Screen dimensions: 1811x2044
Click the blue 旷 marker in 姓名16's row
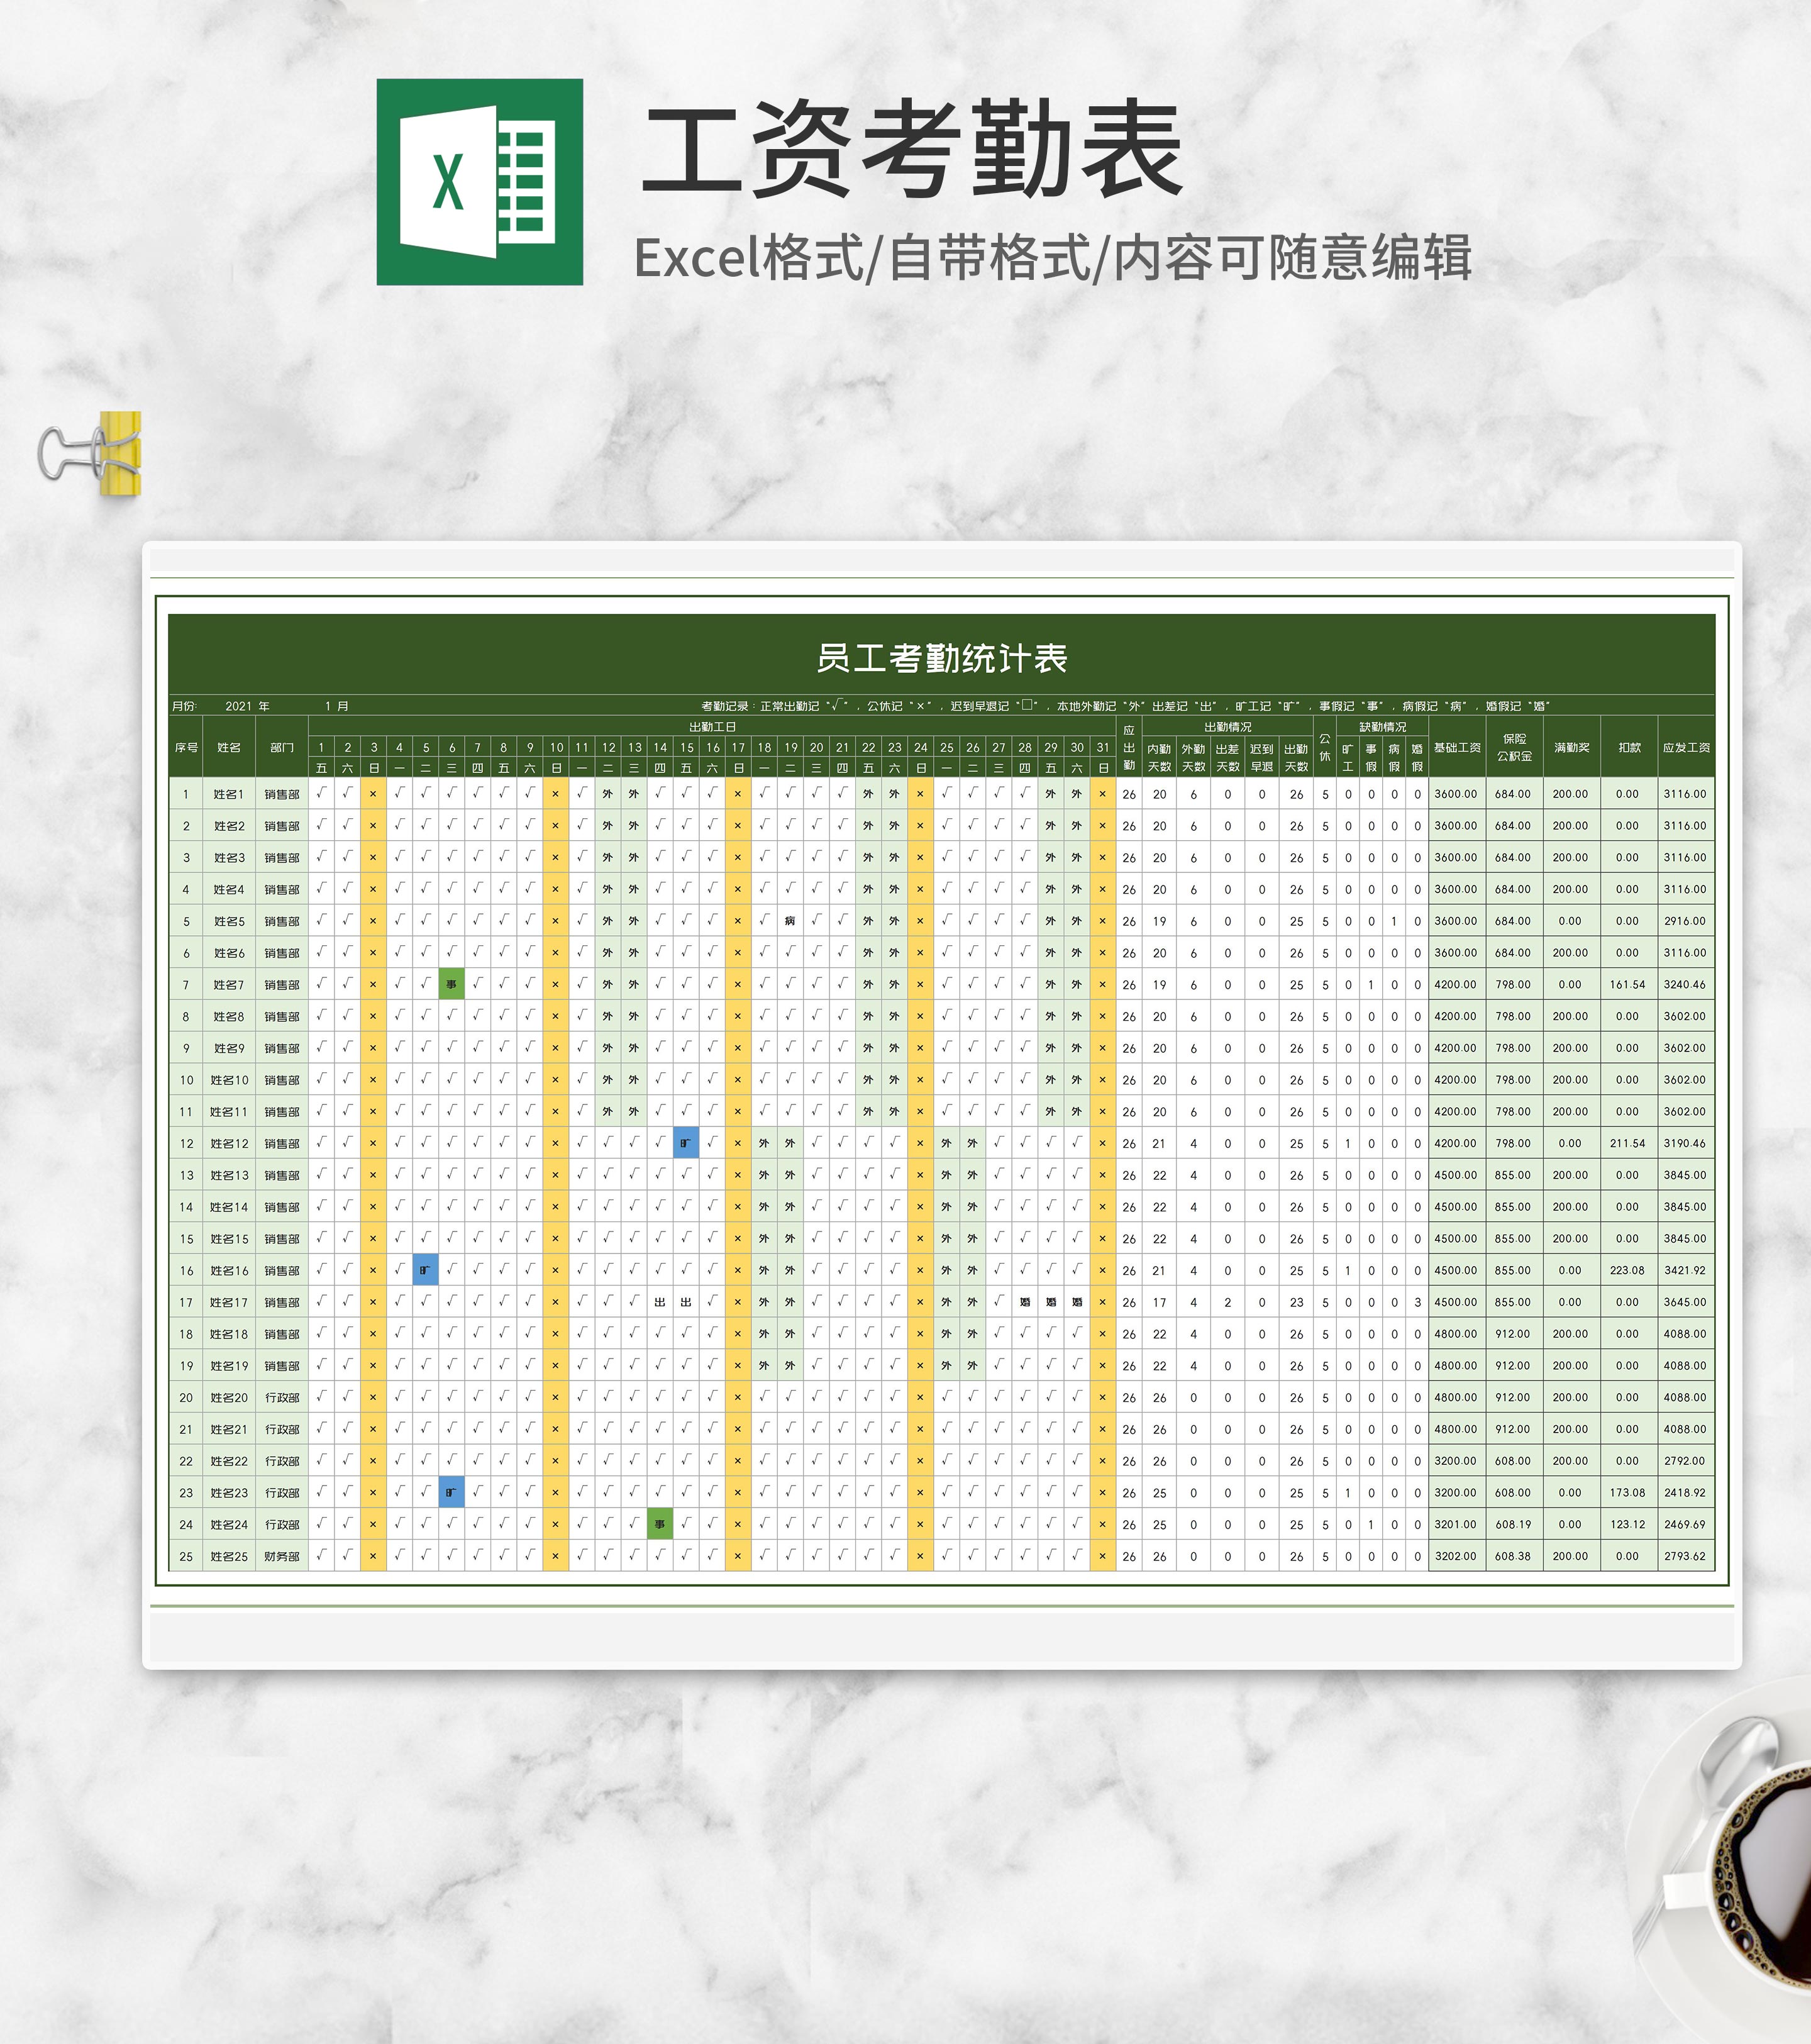click(x=425, y=1270)
